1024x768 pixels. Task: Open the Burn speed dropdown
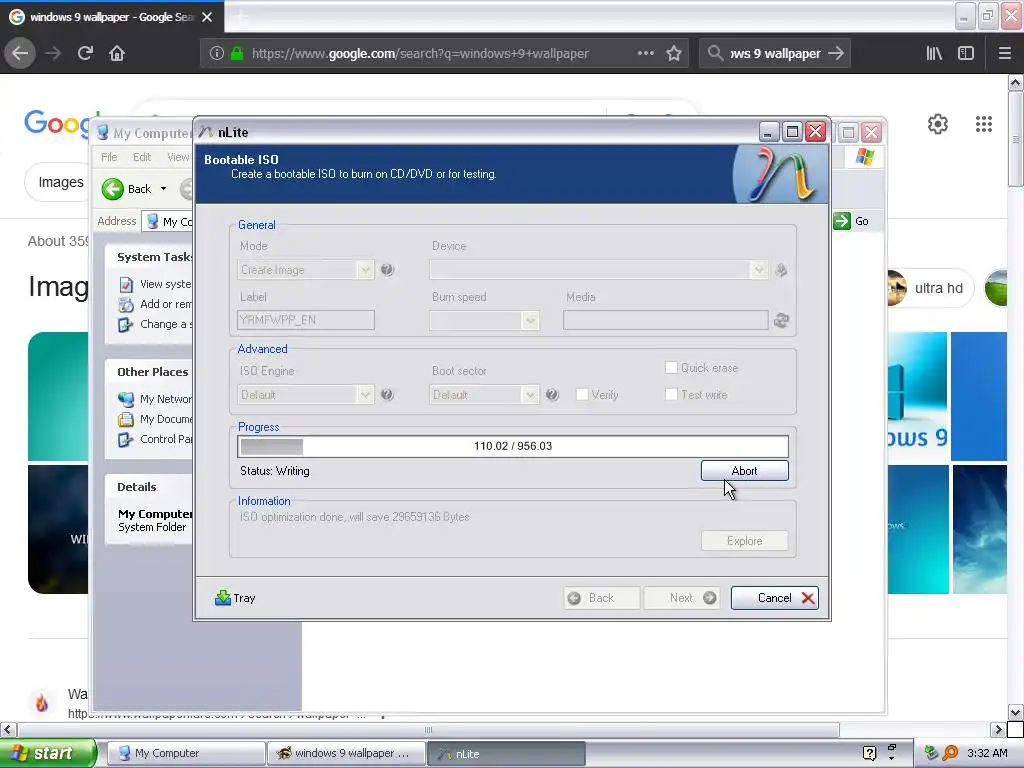[484, 320]
